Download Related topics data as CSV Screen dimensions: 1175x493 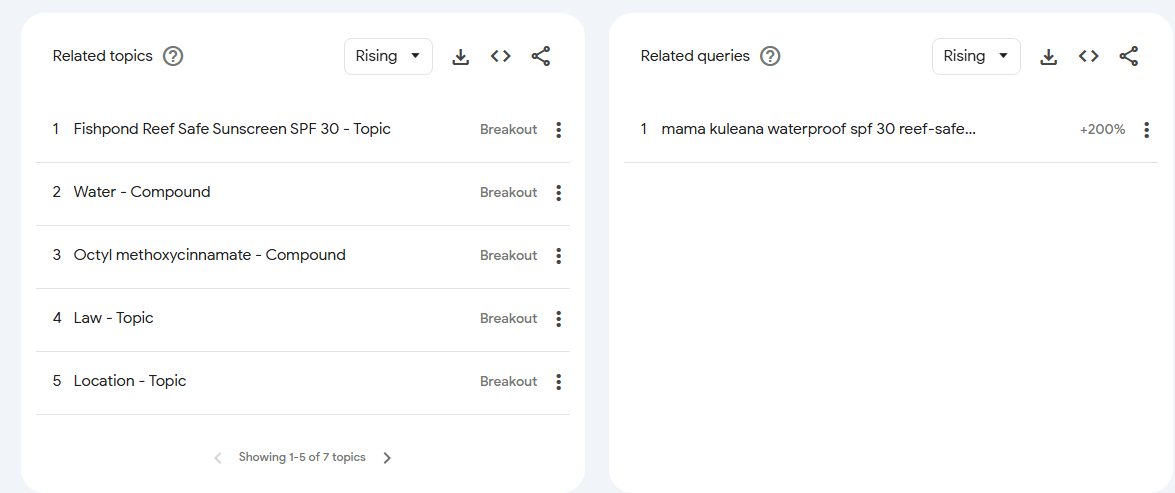pos(460,57)
